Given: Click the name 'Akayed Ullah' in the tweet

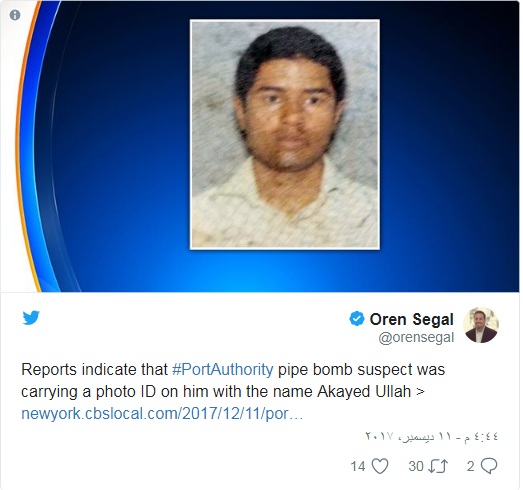Looking at the screenshot, I should click(364, 392).
